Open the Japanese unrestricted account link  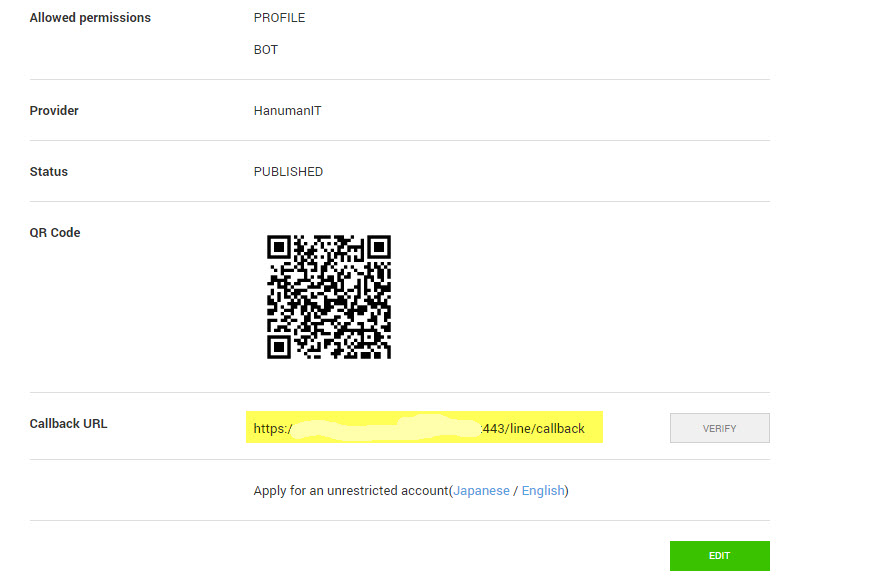[x=481, y=491]
